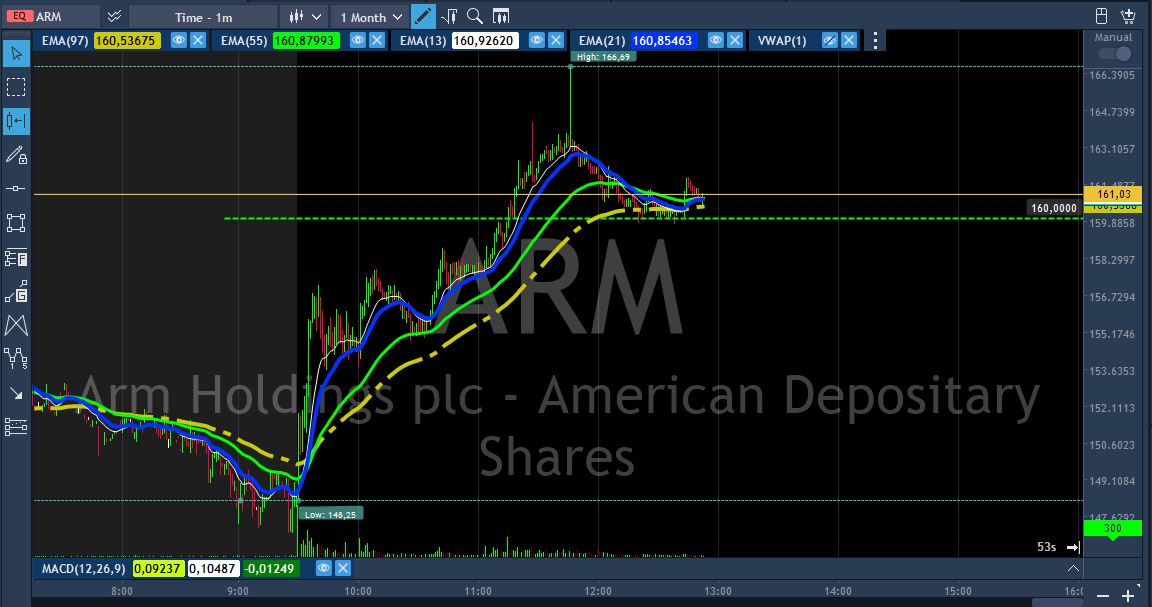
Task: Hide the EMA(97) indicator line
Action: point(179,40)
